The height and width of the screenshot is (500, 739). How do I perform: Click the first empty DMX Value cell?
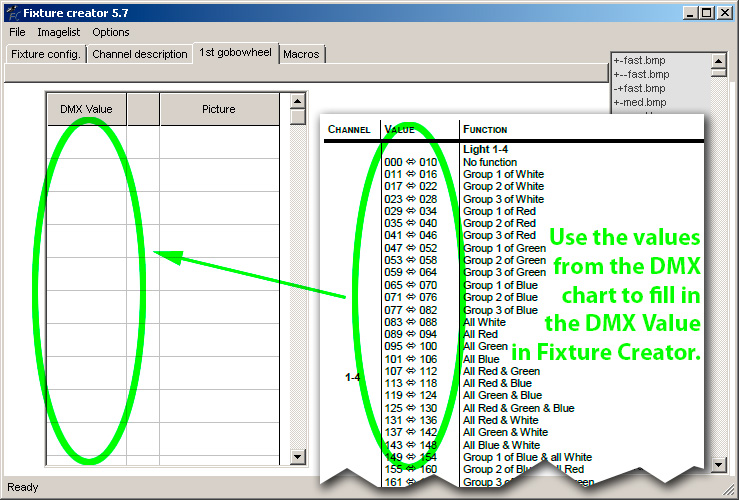click(87, 142)
